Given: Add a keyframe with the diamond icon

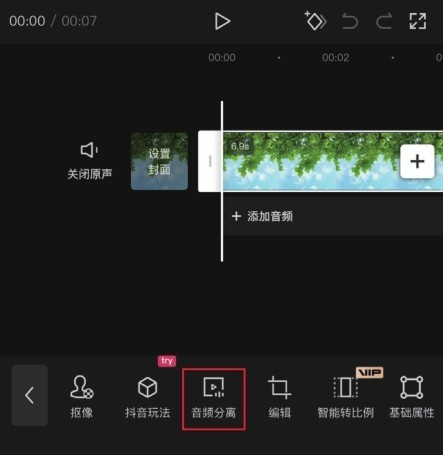Looking at the screenshot, I should pos(315,21).
